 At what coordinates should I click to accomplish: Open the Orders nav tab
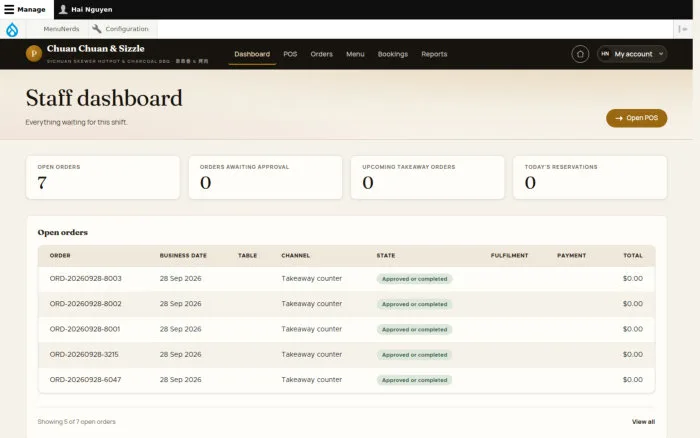click(322, 54)
